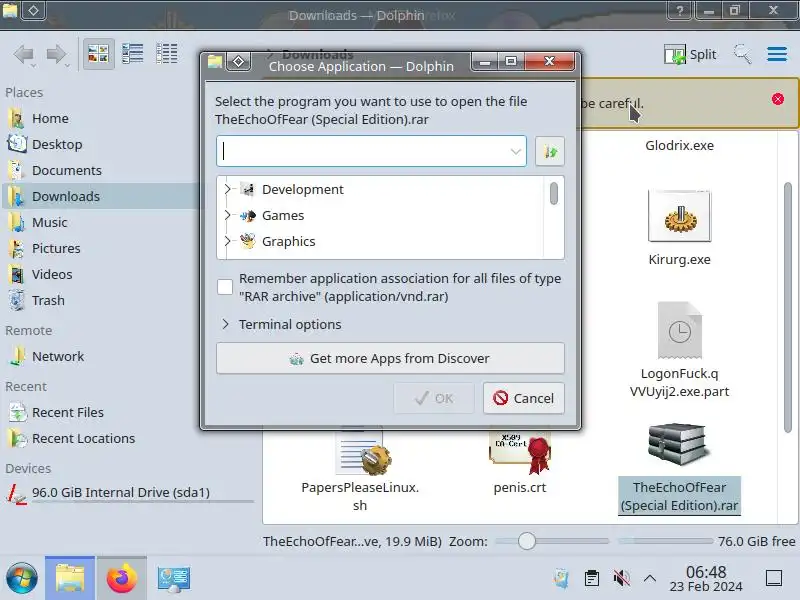
Task: Click the Graphics category label
Action: 289,241
